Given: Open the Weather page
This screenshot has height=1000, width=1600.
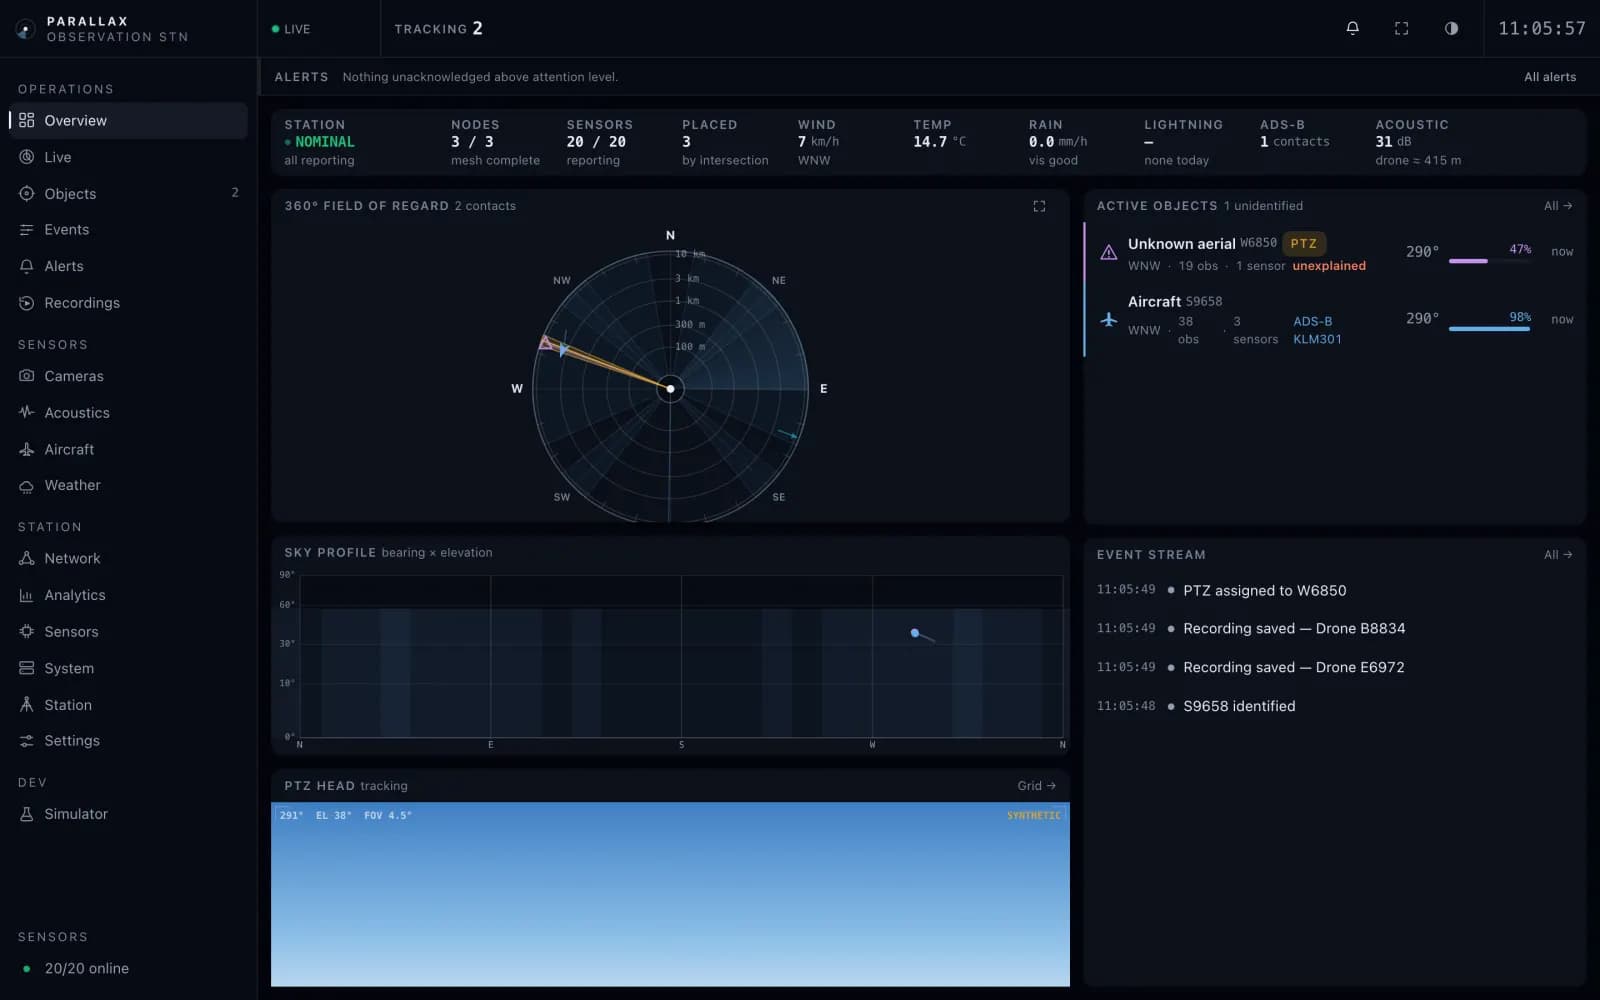Looking at the screenshot, I should coord(128,485).
